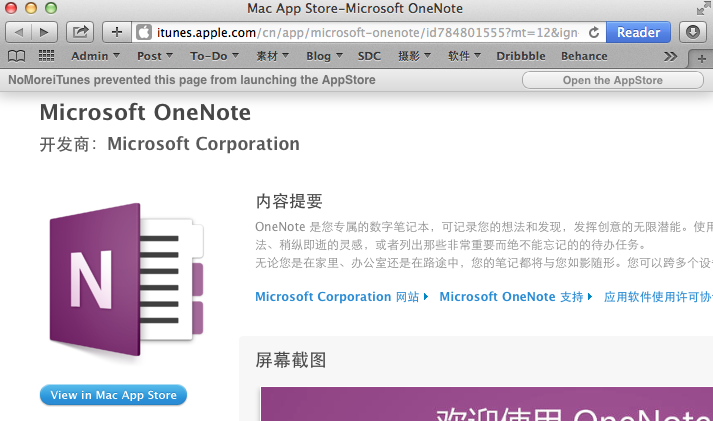Click View in Mac App Store
Image resolution: width=713 pixels, height=421 pixels.
click(113, 395)
